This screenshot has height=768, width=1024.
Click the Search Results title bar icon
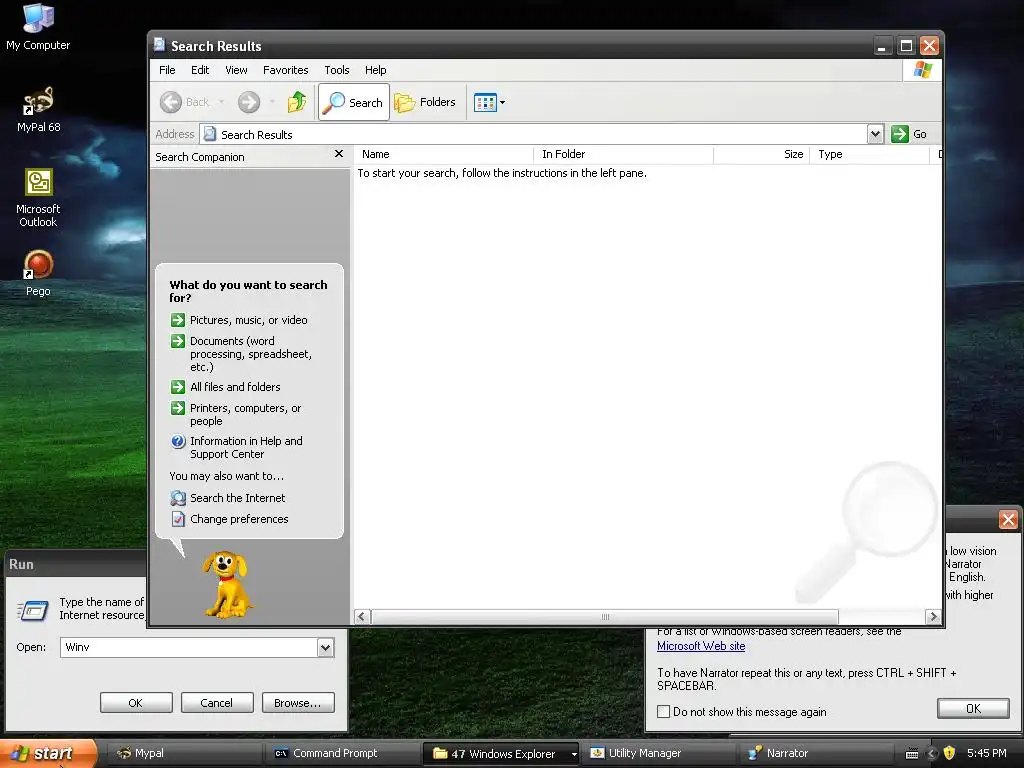[x=159, y=45]
